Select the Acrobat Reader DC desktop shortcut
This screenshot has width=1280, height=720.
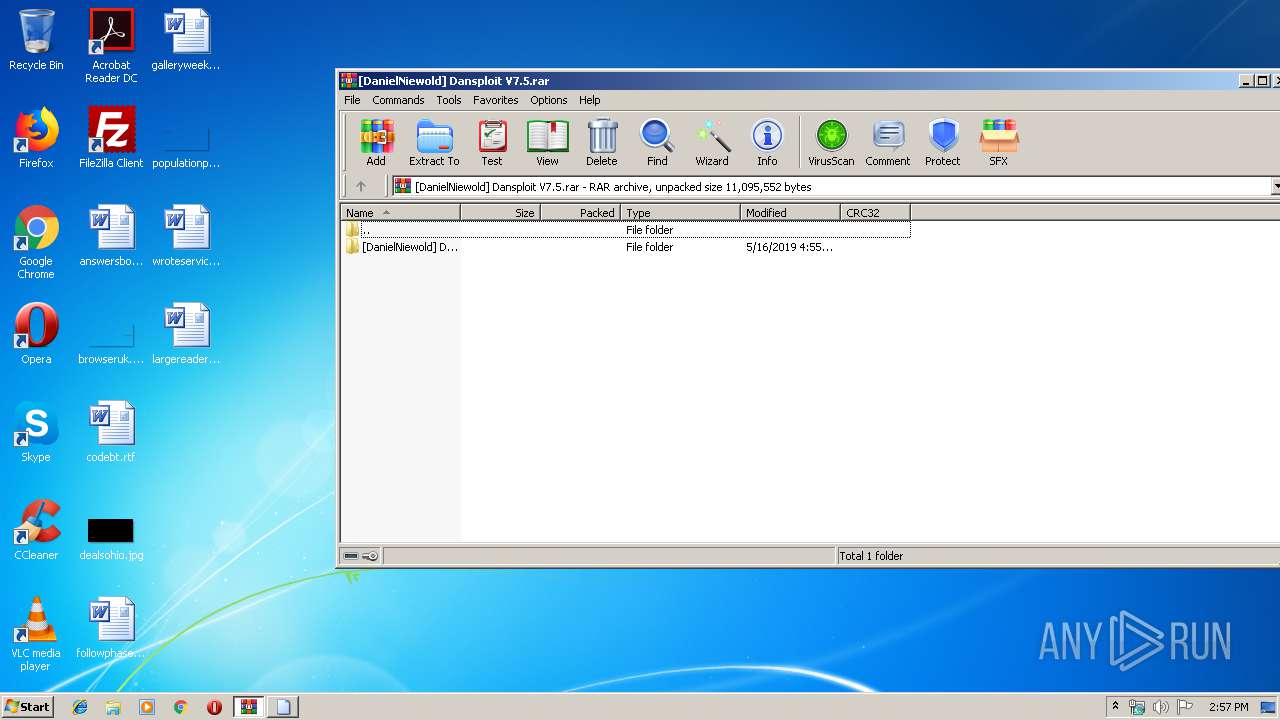(111, 46)
